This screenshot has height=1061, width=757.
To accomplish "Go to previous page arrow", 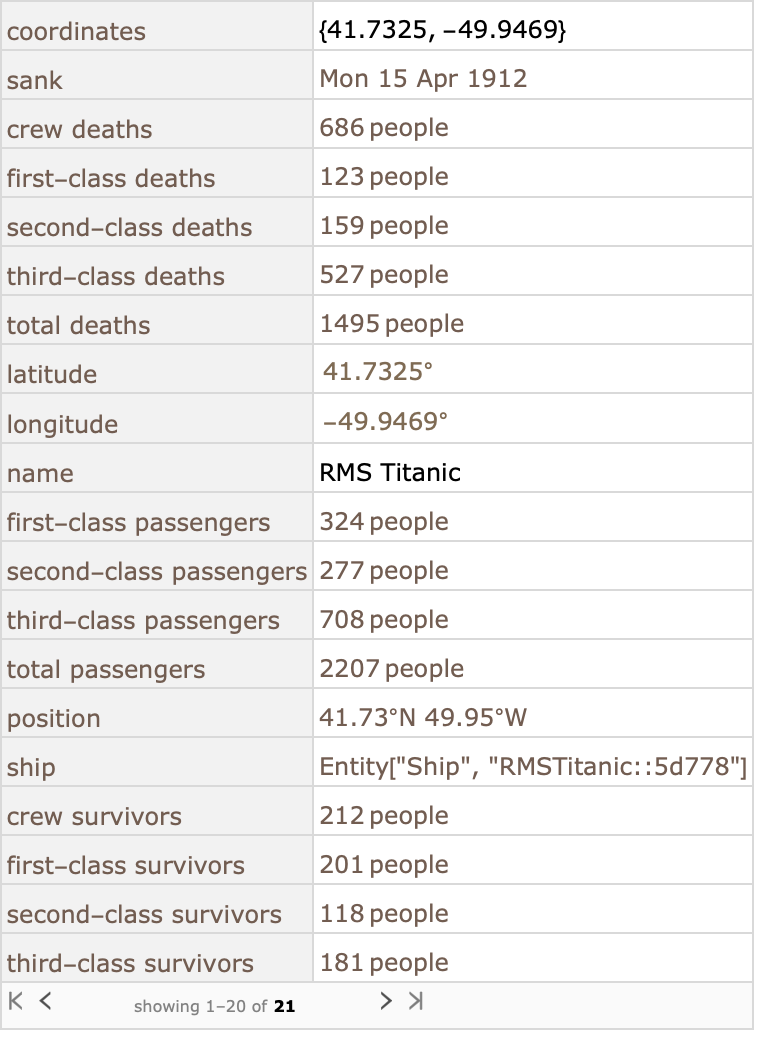I will 45,1001.
